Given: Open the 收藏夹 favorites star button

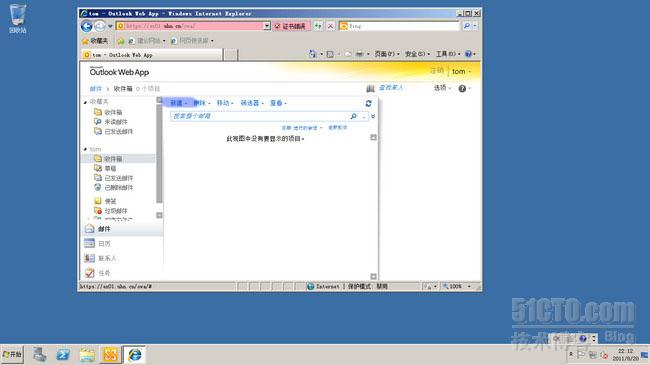Looking at the screenshot, I should 95,41.
